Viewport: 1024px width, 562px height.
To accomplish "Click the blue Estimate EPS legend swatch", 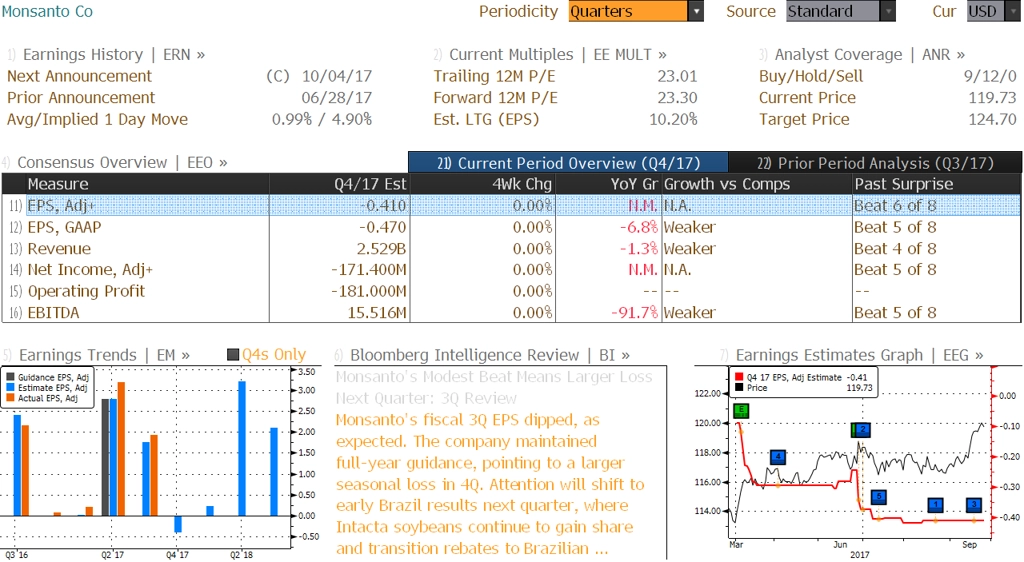I will pos(10,388).
